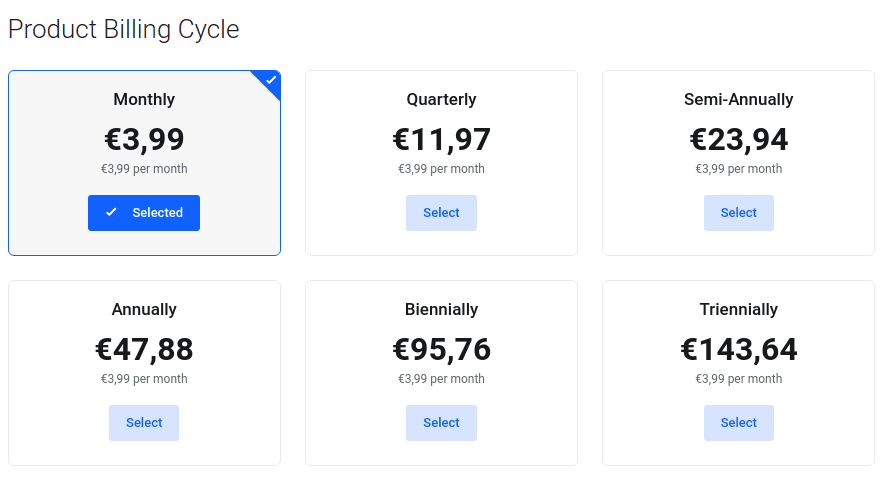Click the €3,99 Monthly large price

[x=144, y=139]
